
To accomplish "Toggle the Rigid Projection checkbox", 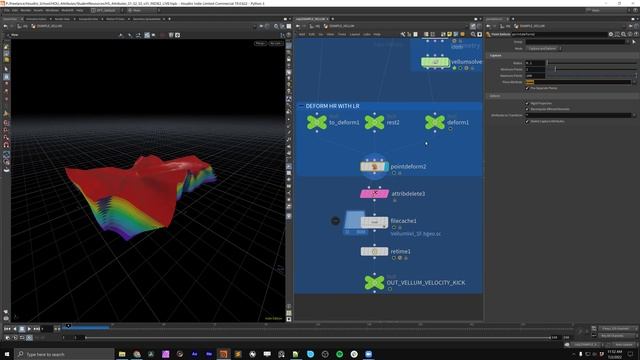I will click(x=527, y=103).
